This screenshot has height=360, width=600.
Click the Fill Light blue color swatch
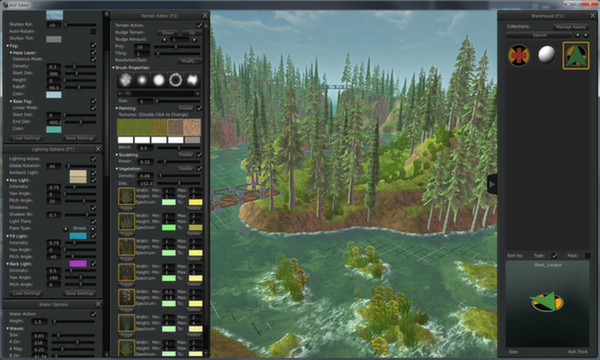click(x=78, y=236)
